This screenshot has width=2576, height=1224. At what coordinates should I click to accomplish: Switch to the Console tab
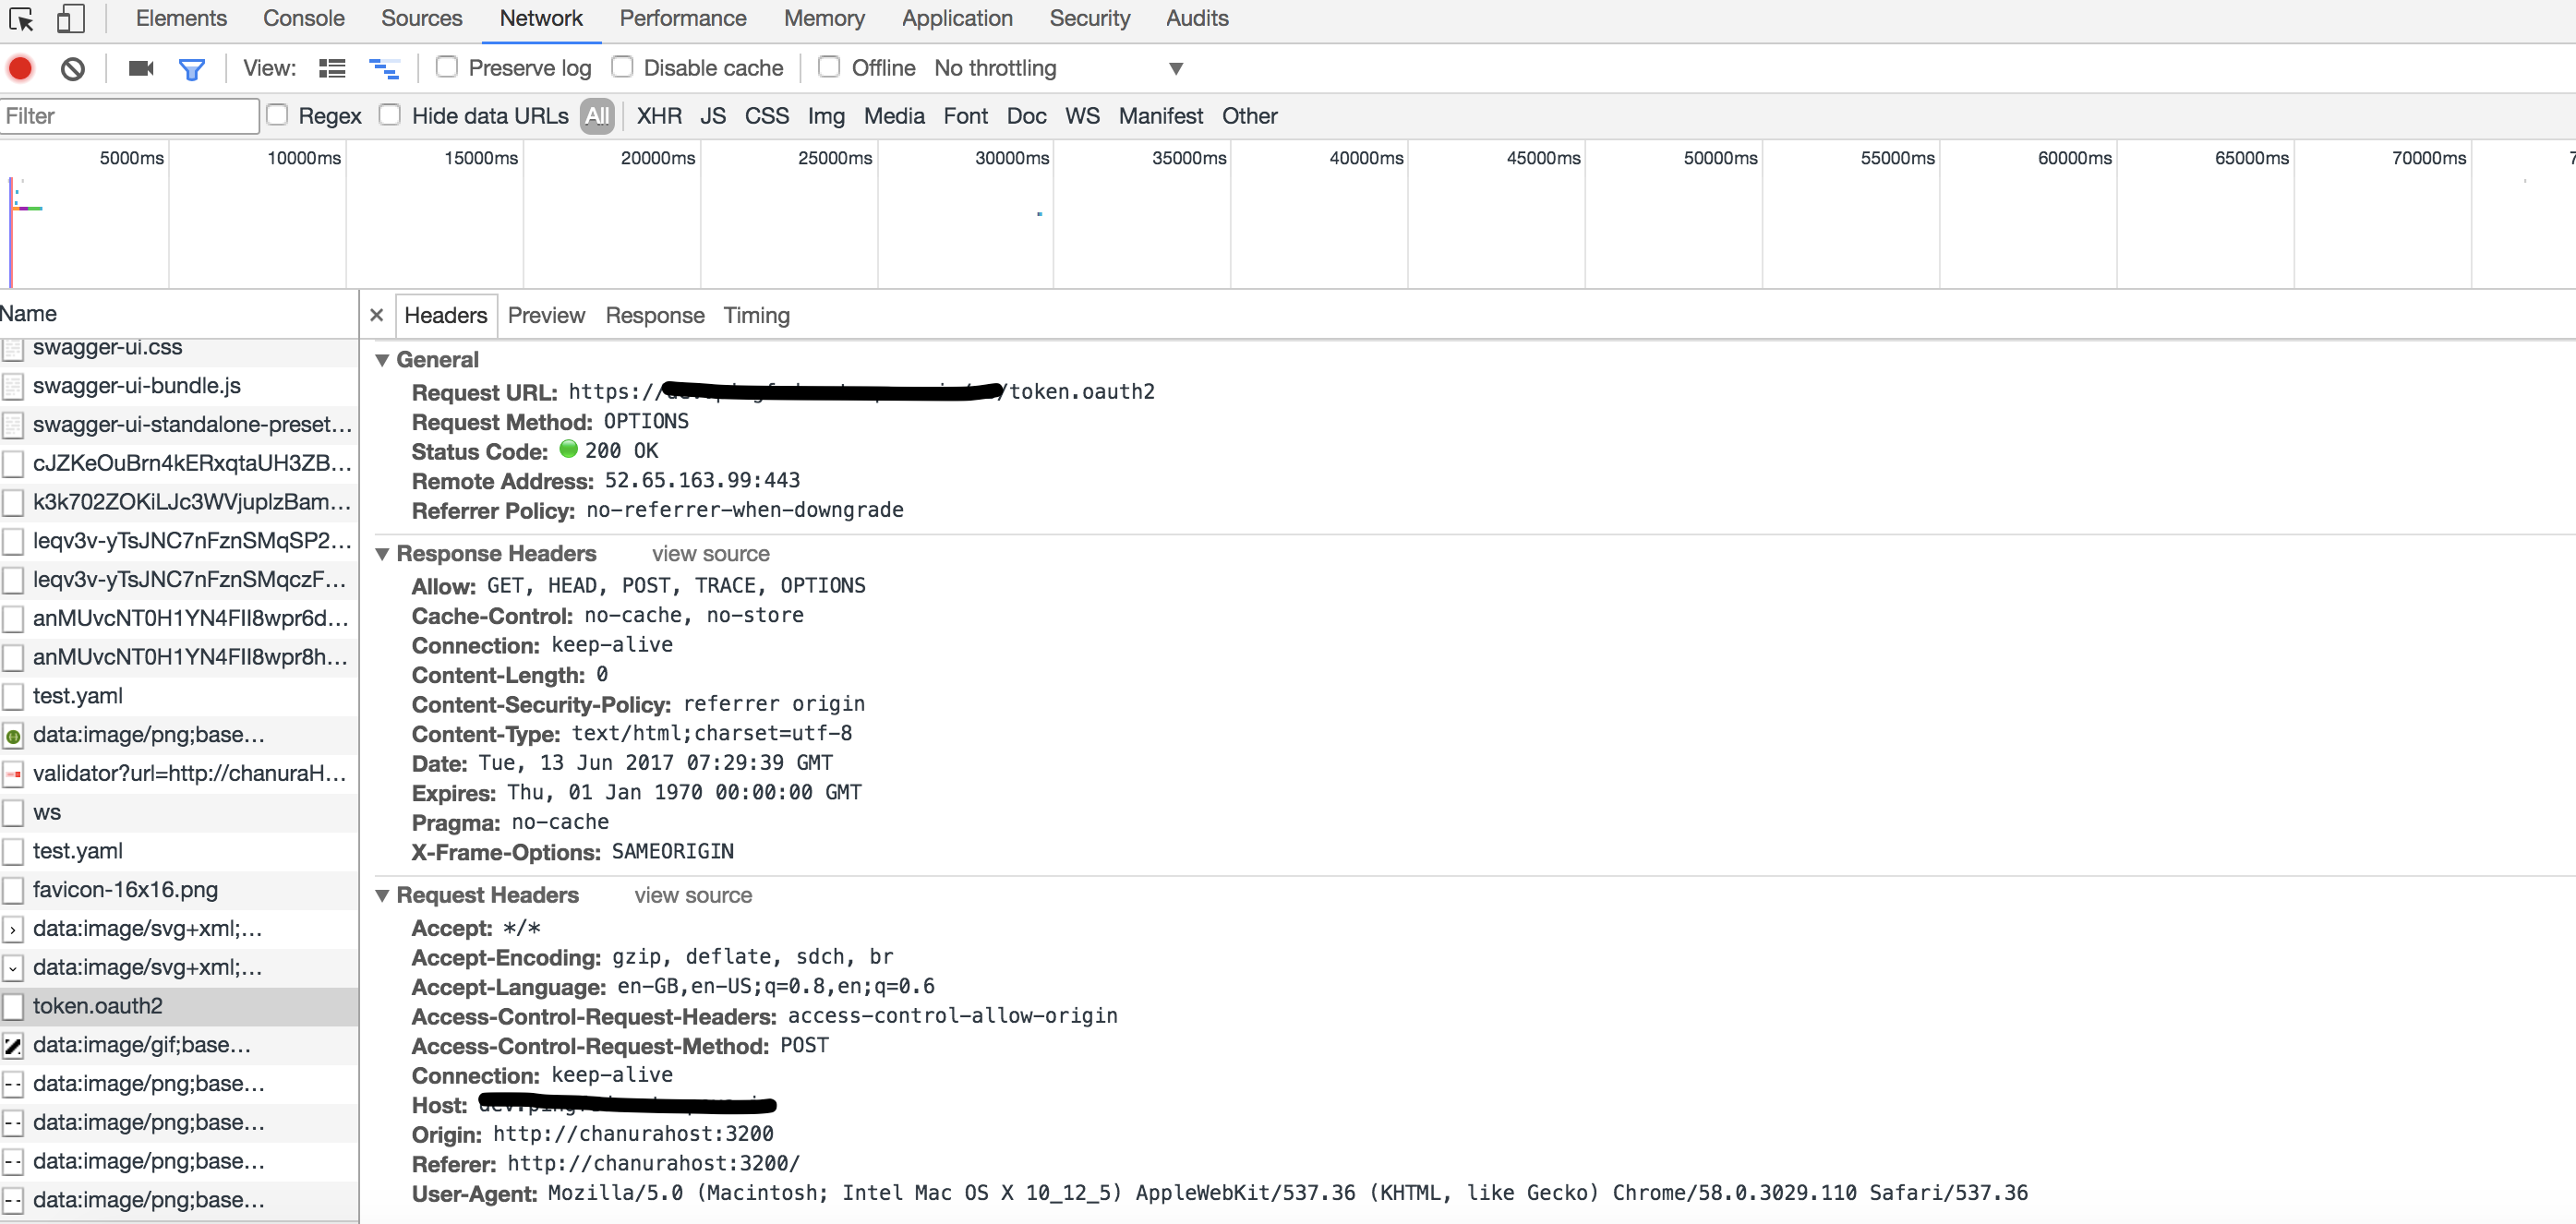303,18
